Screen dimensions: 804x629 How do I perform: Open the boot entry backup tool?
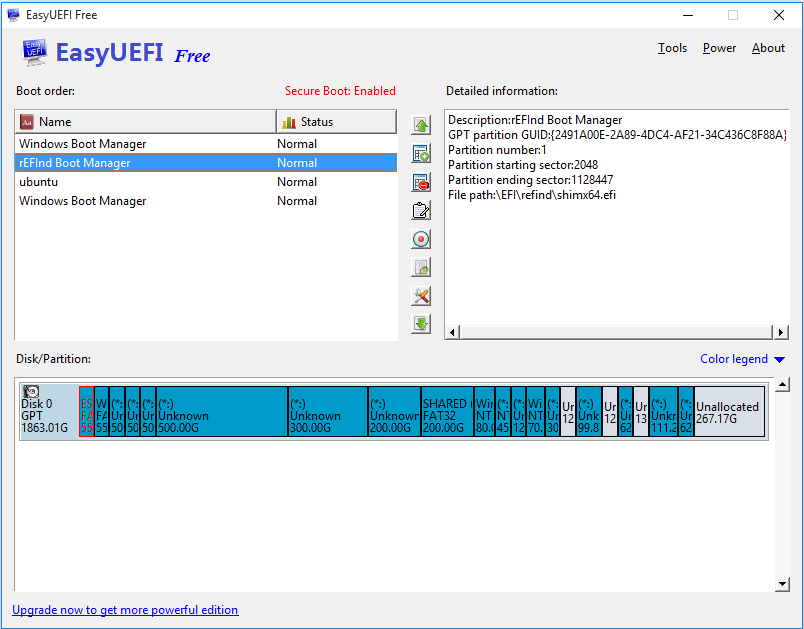pyautogui.click(x=421, y=267)
